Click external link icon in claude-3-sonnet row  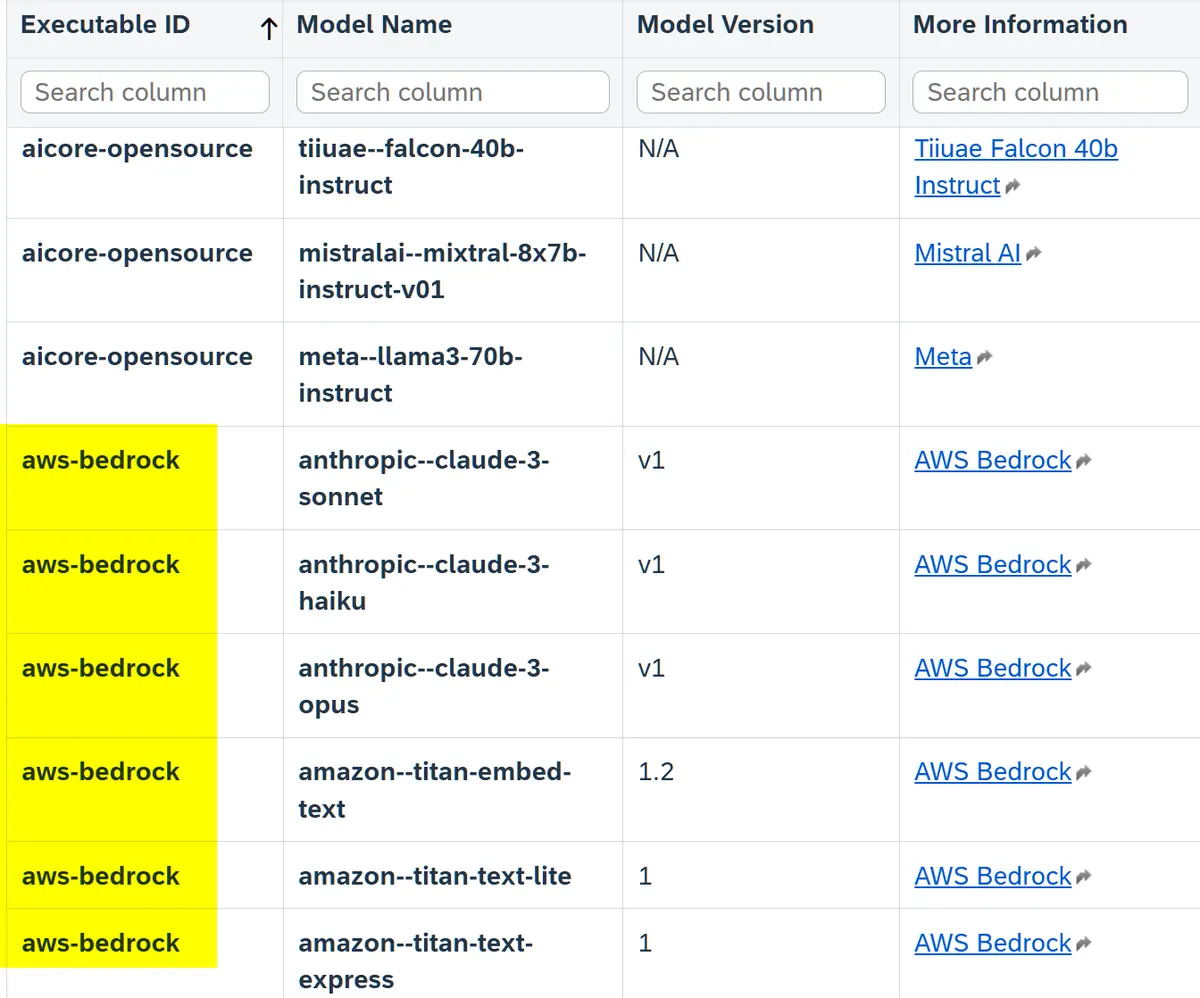coord(1083,461)
